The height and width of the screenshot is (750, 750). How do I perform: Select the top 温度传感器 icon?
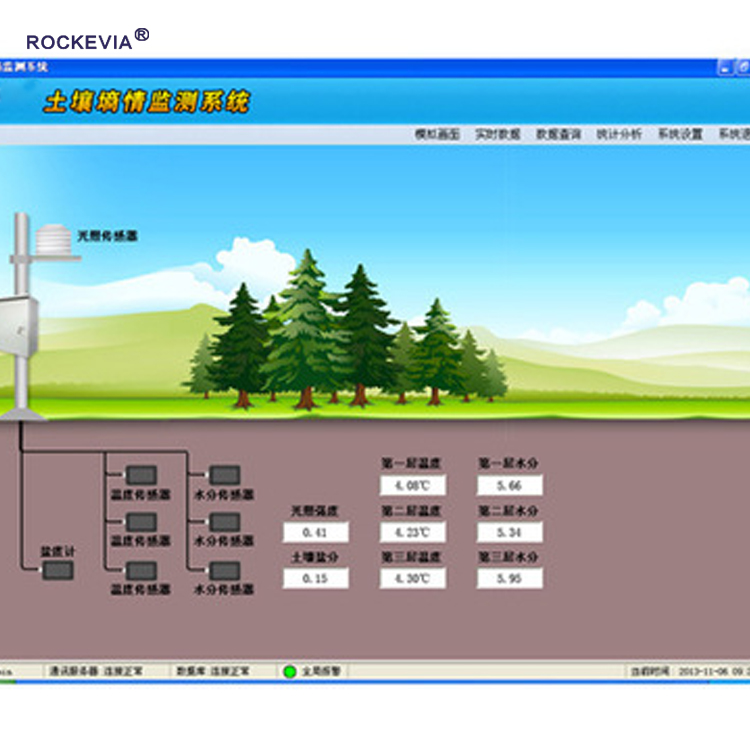click(x=140, y=474)
